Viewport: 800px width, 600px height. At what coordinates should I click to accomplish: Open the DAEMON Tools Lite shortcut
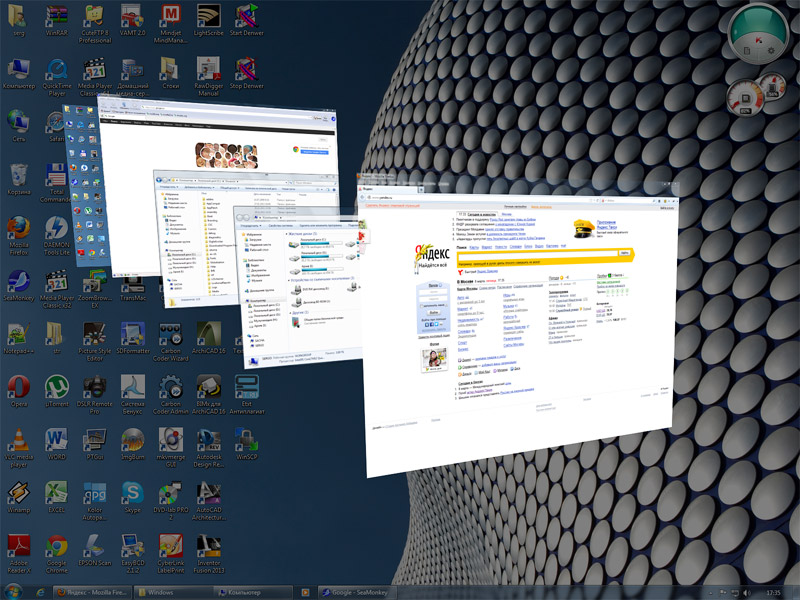[57, 235]
